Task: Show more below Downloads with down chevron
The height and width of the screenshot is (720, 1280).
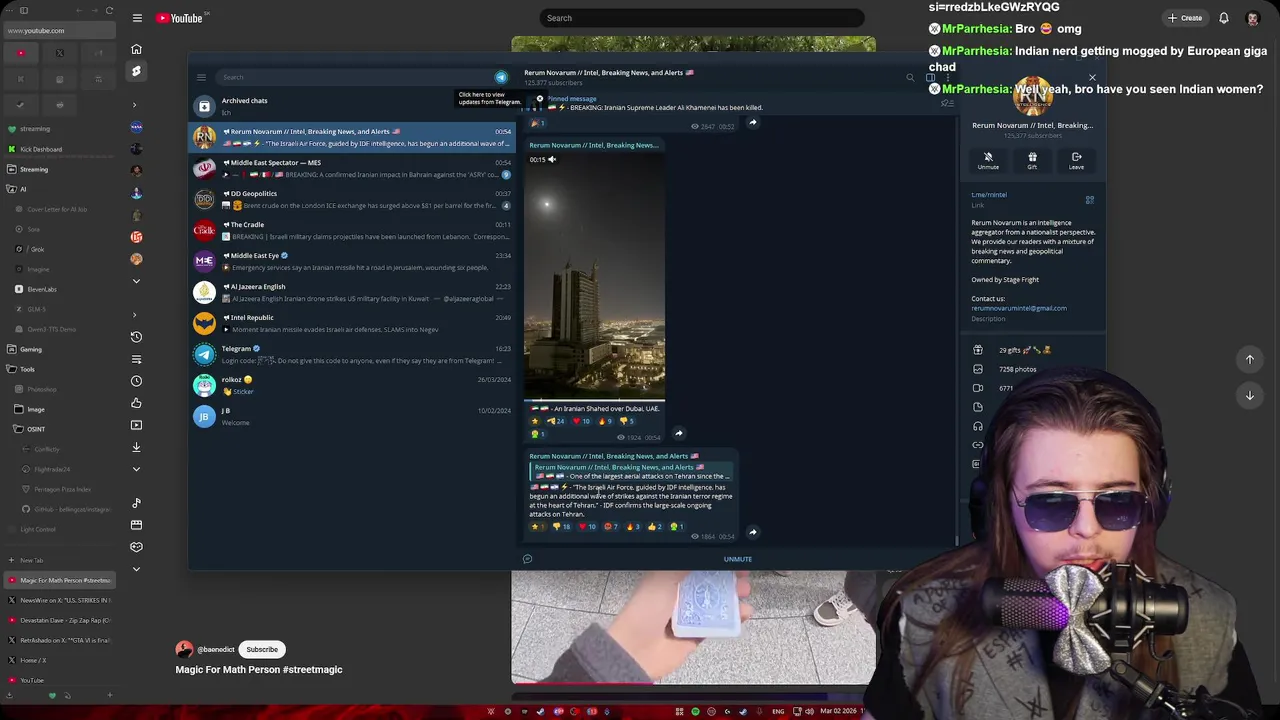Action: coord(136,469)
